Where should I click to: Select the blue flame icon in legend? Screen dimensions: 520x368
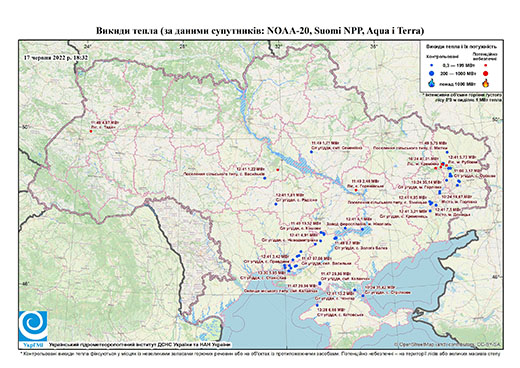432,84
